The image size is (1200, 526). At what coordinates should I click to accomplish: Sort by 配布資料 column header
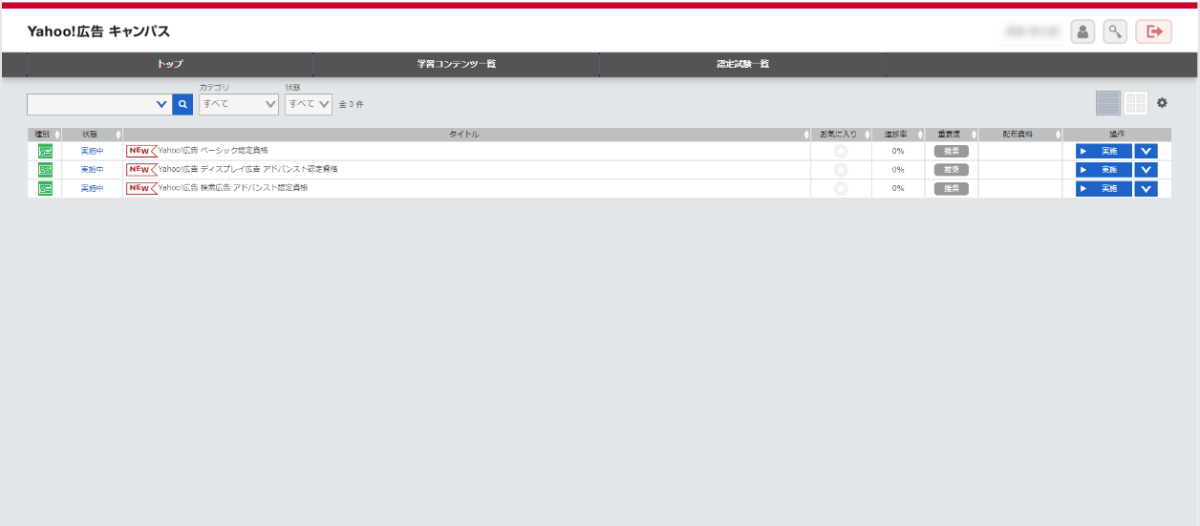(1020, 134)
